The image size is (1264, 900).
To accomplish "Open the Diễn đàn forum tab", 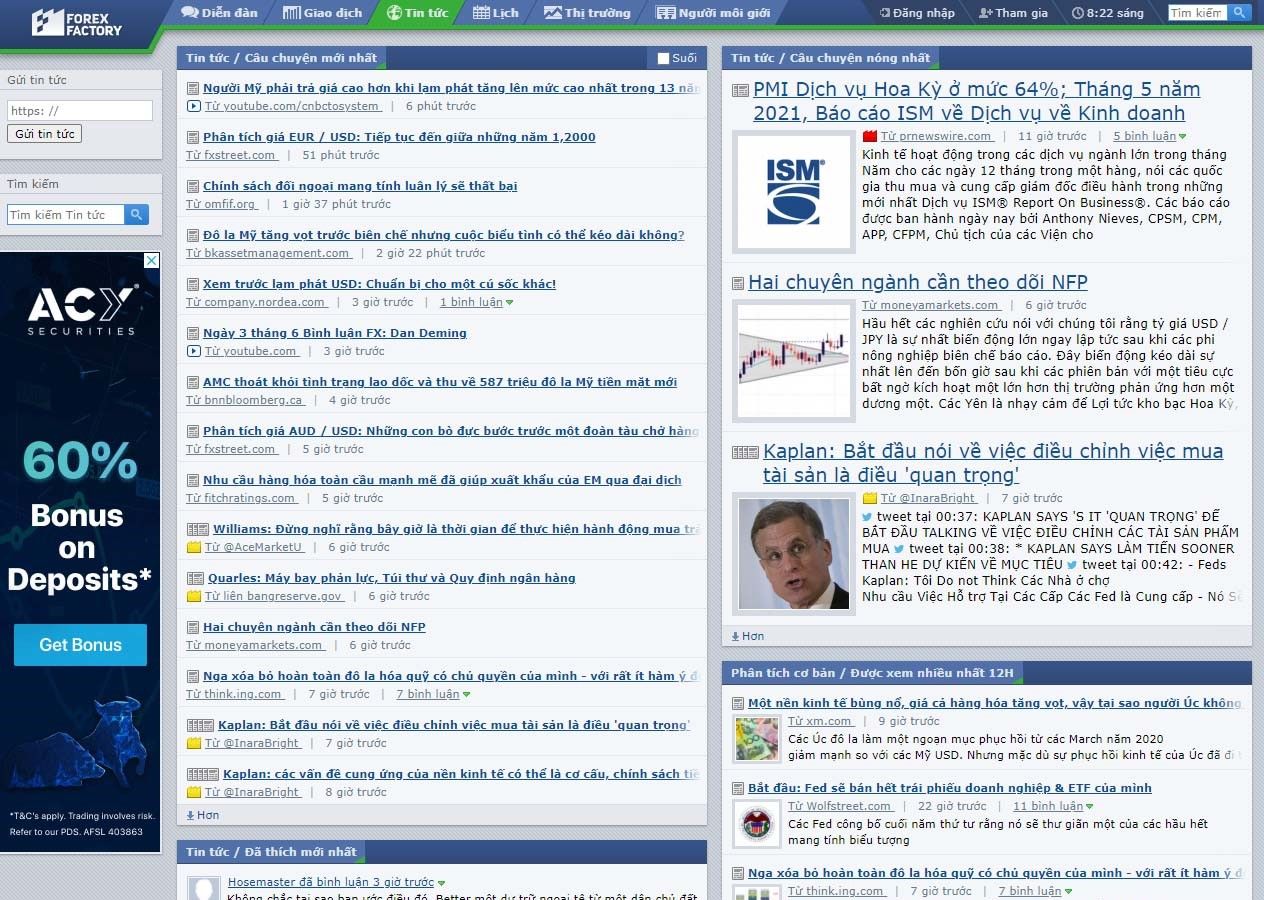I will coord(219,13).
